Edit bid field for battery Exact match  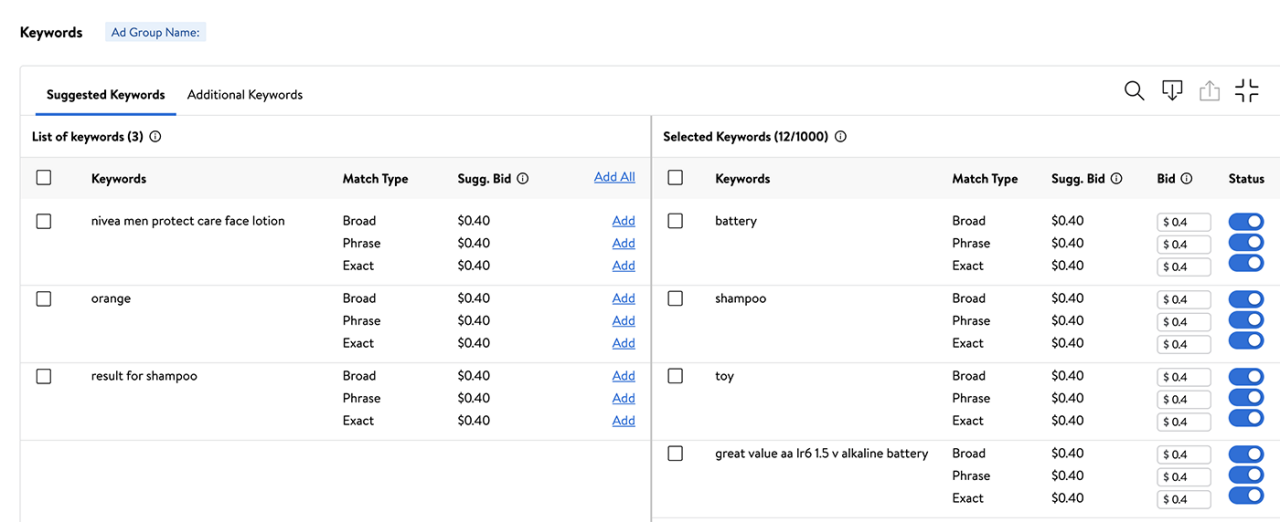tap(1184, 267)
